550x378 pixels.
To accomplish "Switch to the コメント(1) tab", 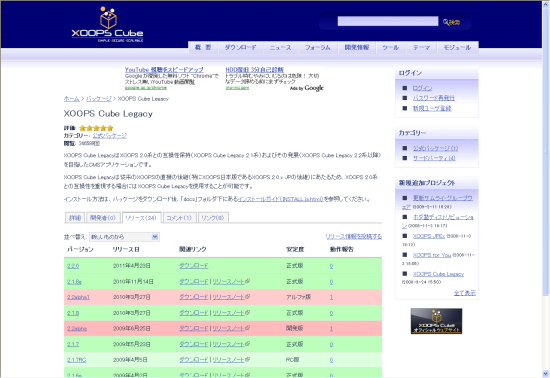I will coord(179,218).
